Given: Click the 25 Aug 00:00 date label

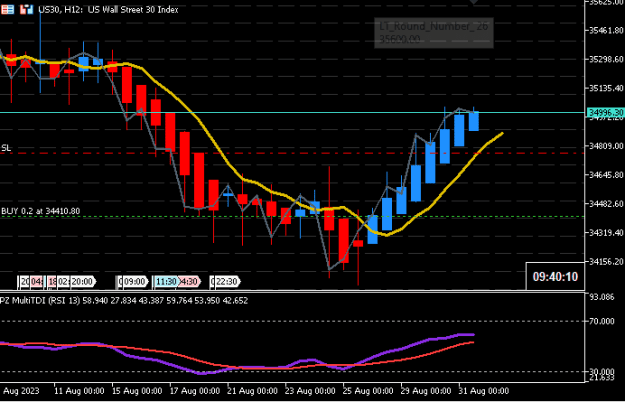Looking at the screenshot, I should (368, 391).
